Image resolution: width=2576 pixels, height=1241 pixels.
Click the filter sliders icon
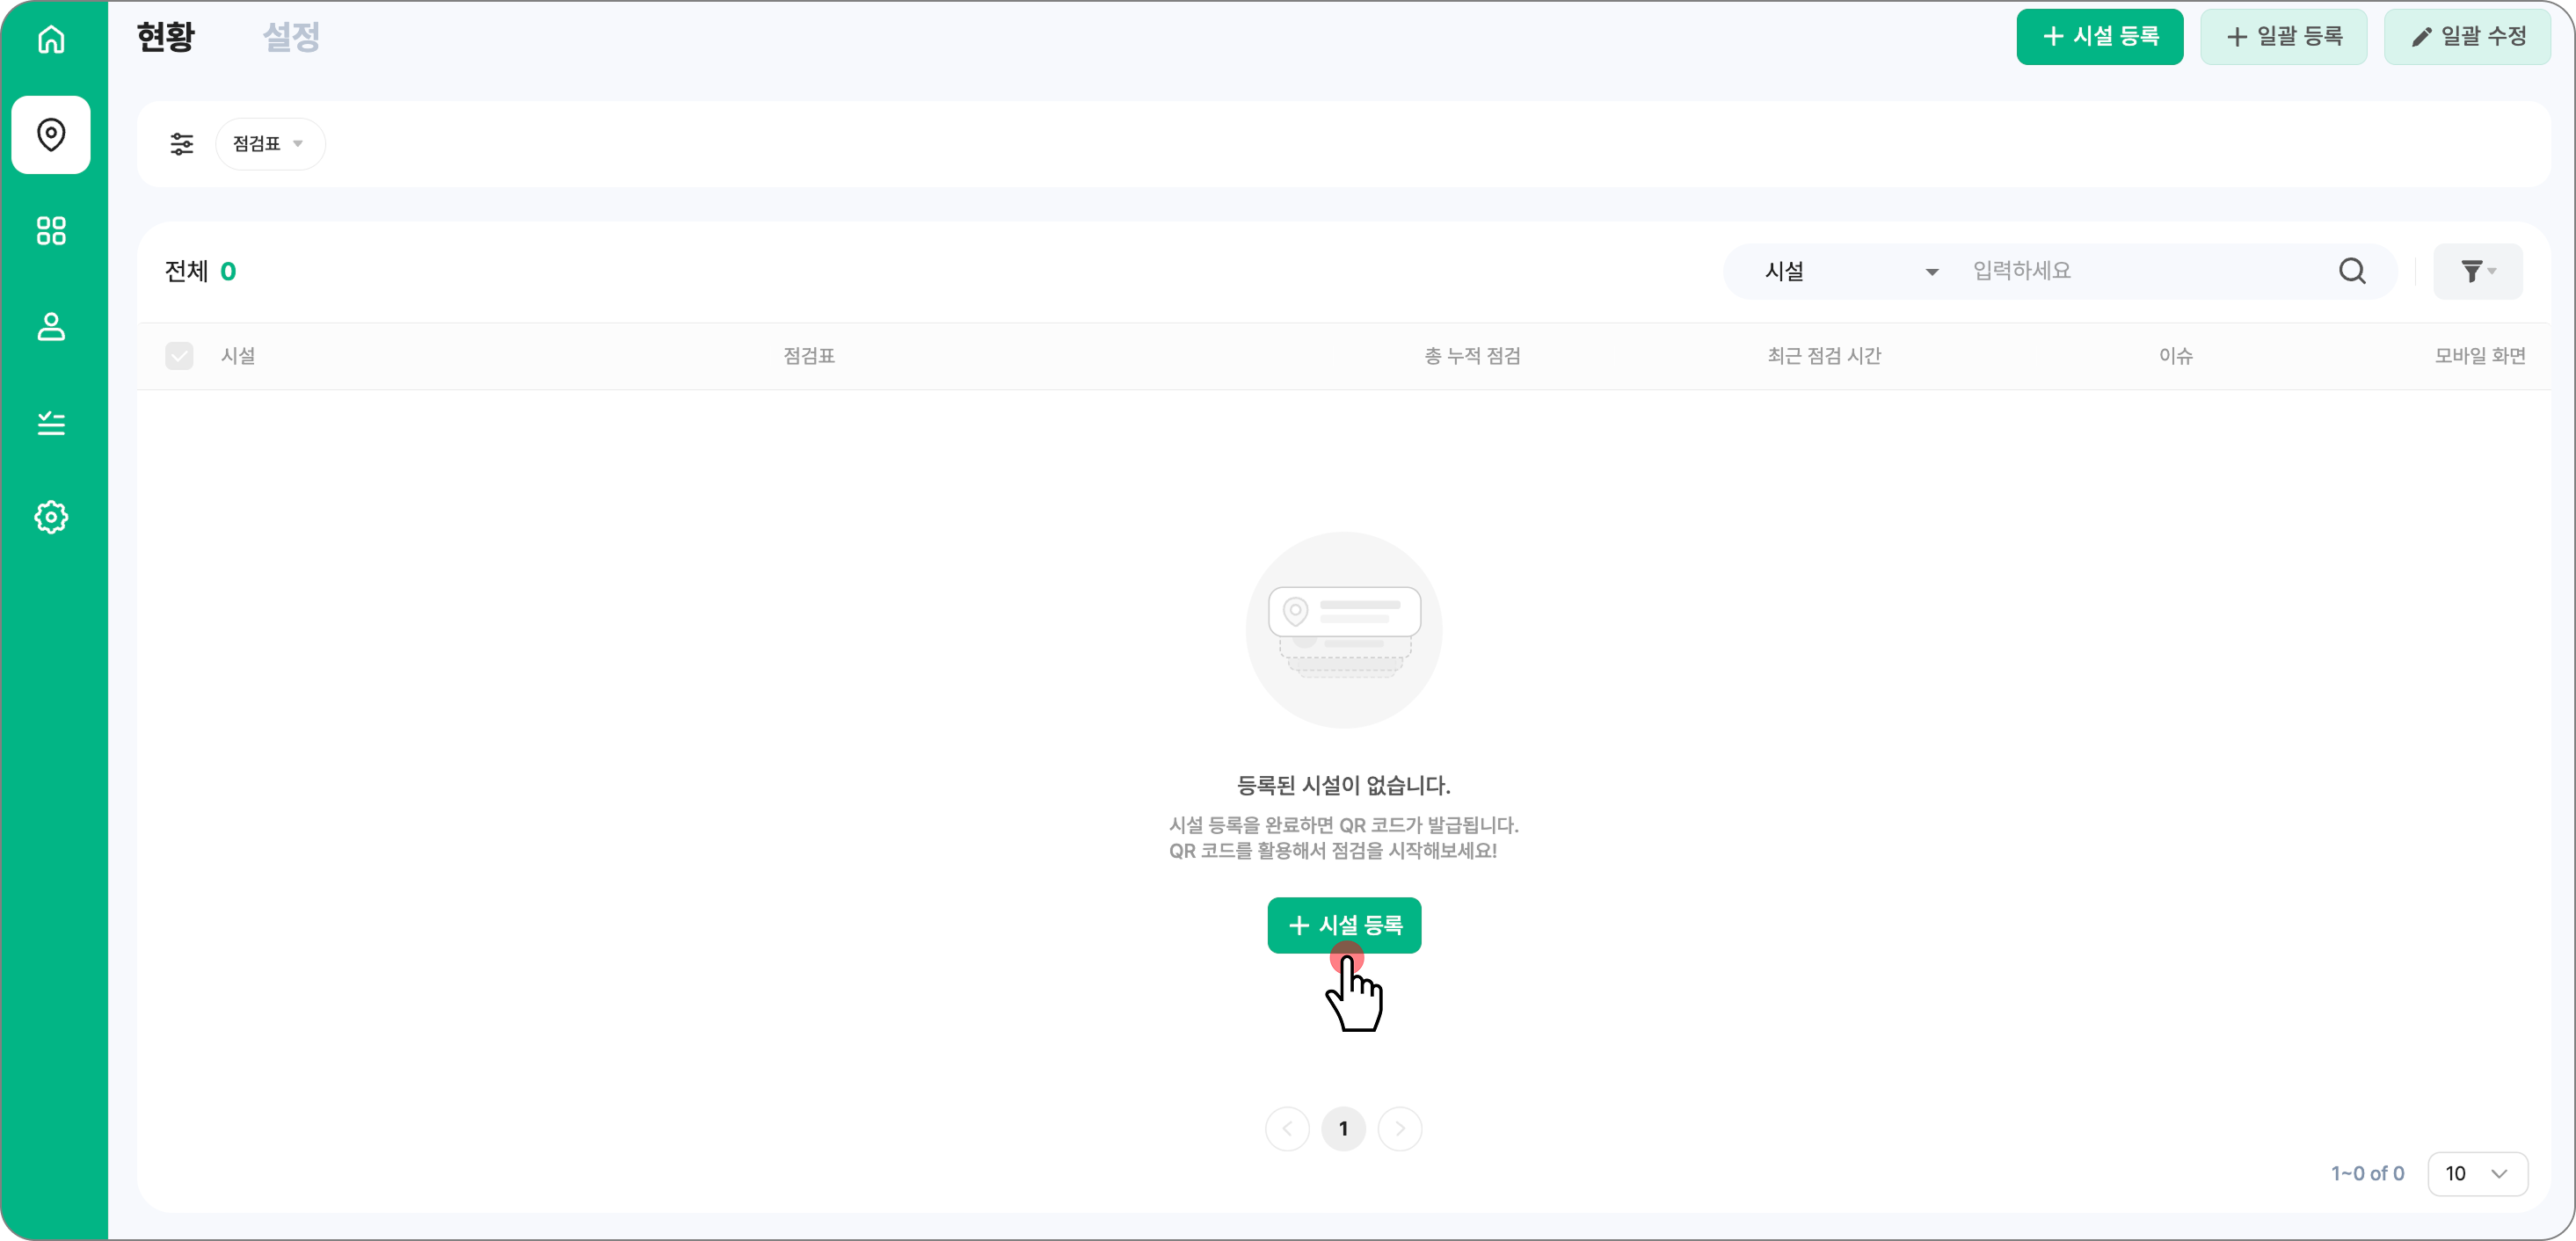(x=181, y=144)
